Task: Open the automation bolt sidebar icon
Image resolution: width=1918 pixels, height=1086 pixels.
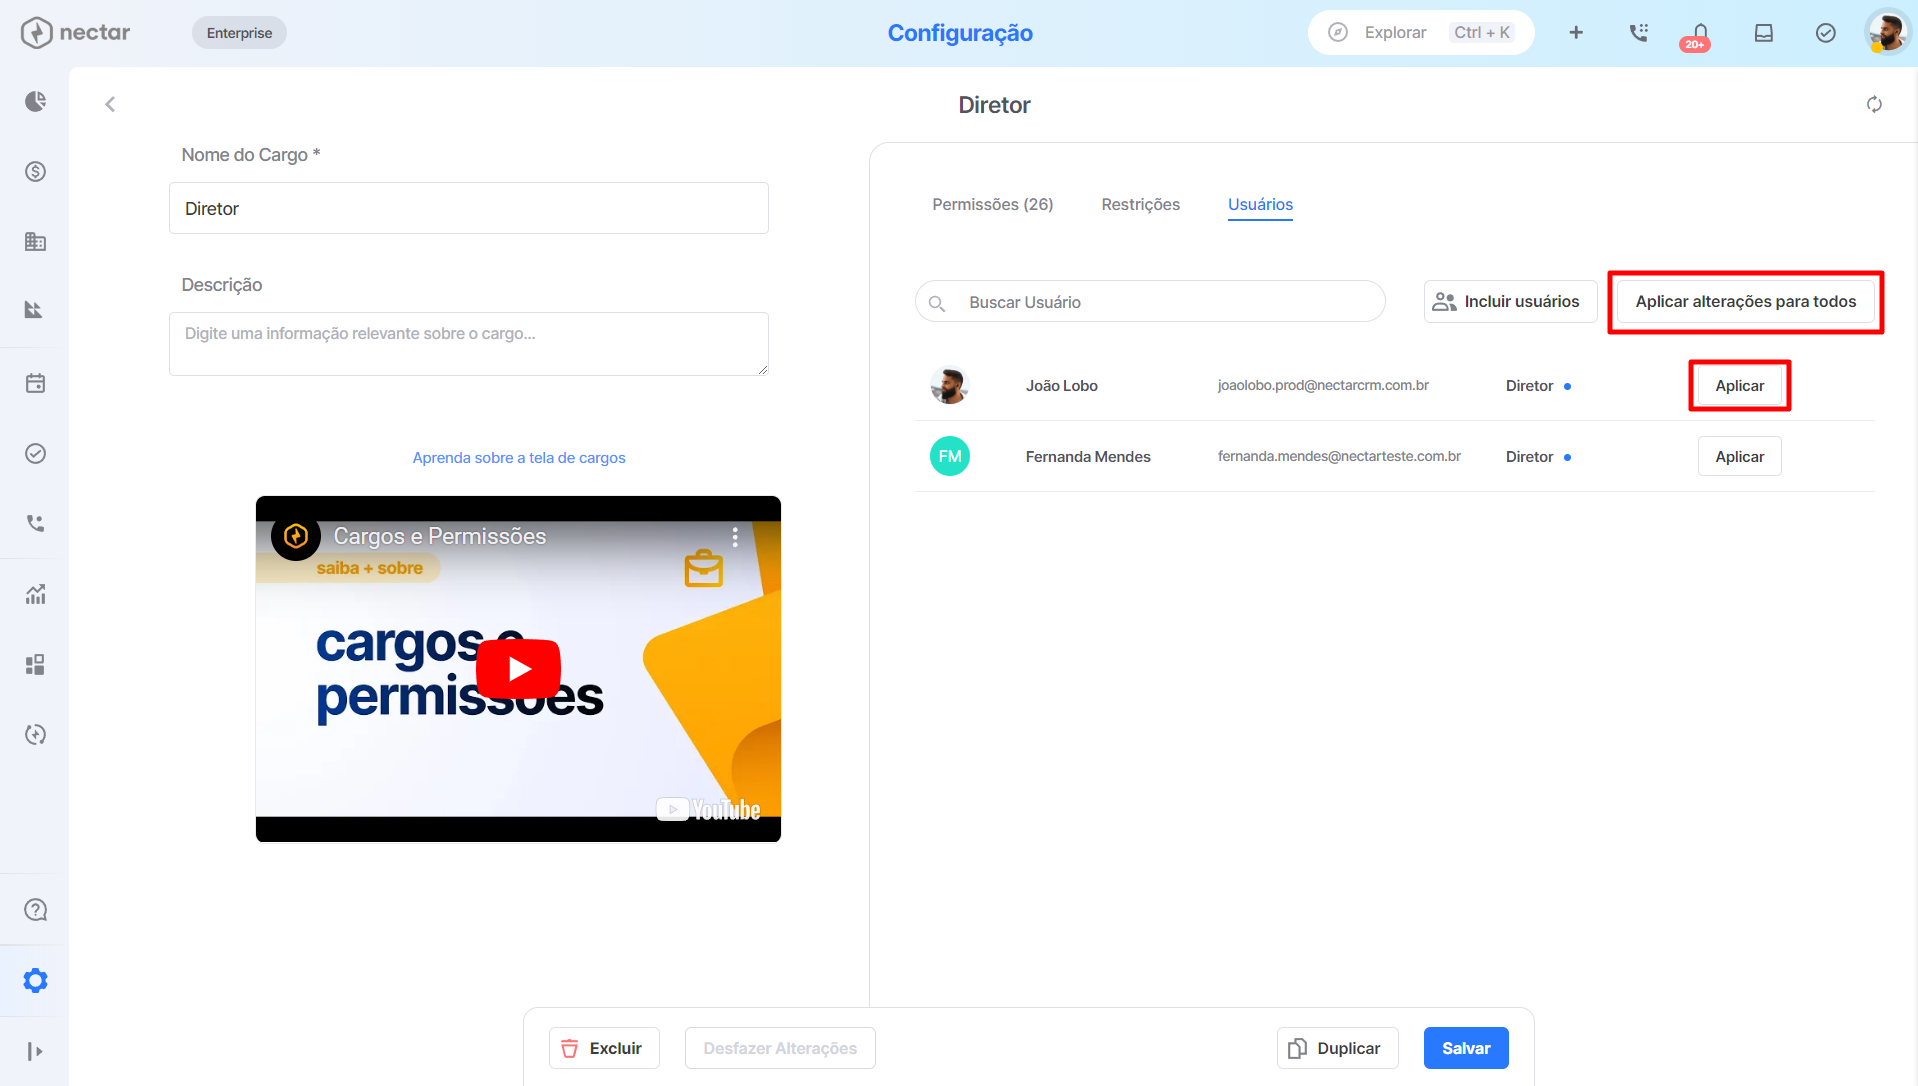Action: (x=35, y=734)
